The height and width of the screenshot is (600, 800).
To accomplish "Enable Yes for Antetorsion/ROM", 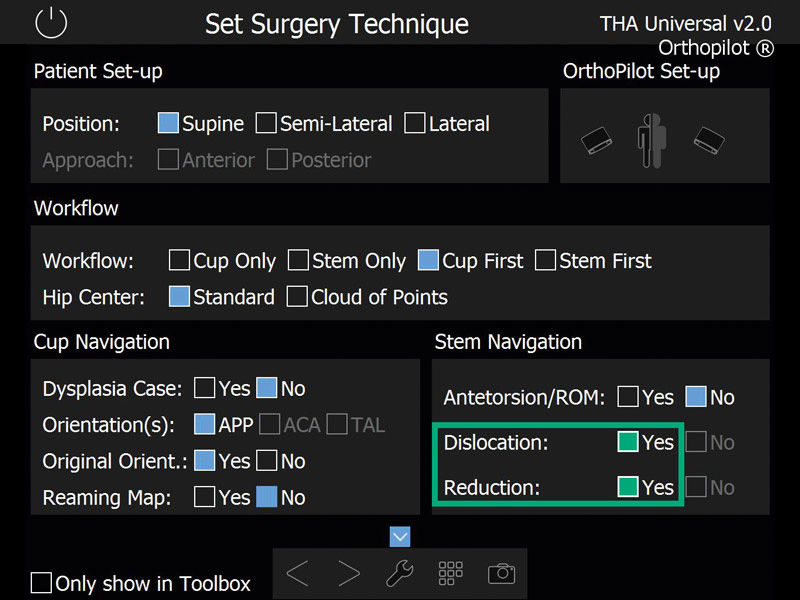I will coord(628,397).
